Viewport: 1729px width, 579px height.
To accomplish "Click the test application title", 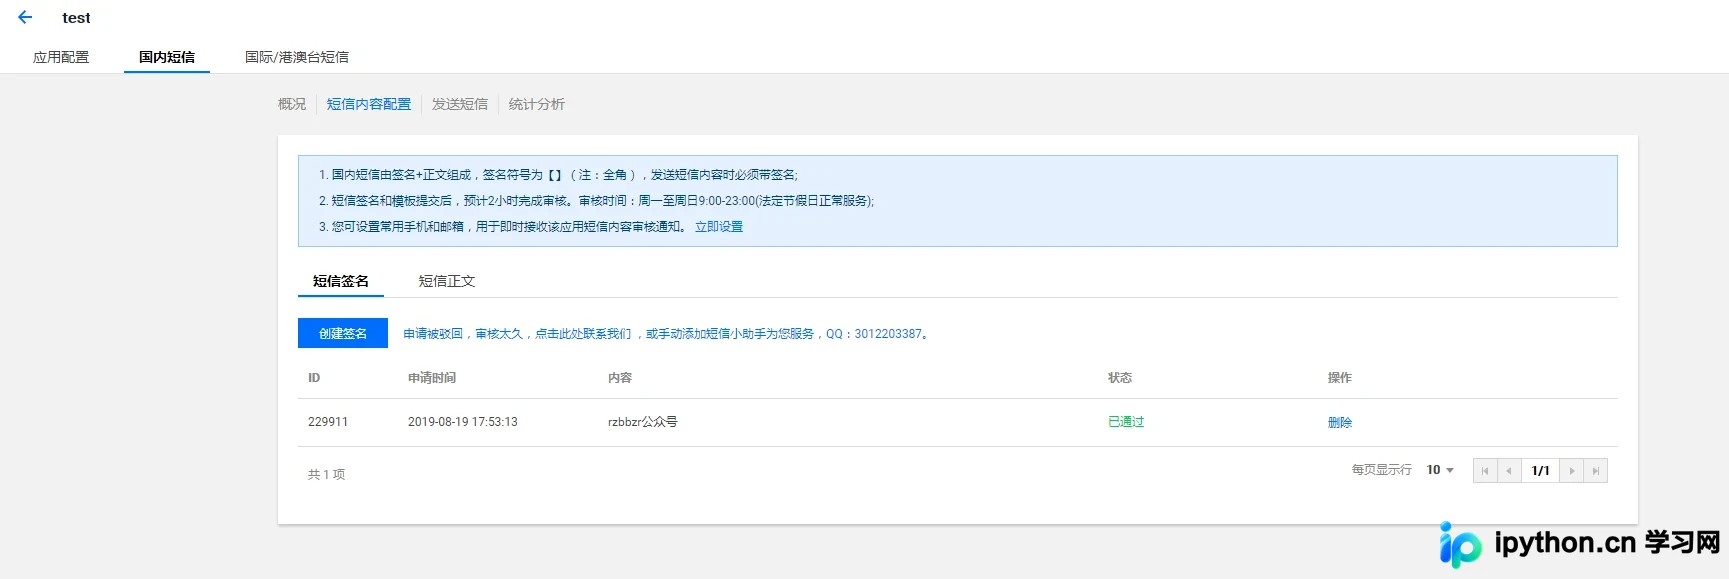I will click(76, 18).
